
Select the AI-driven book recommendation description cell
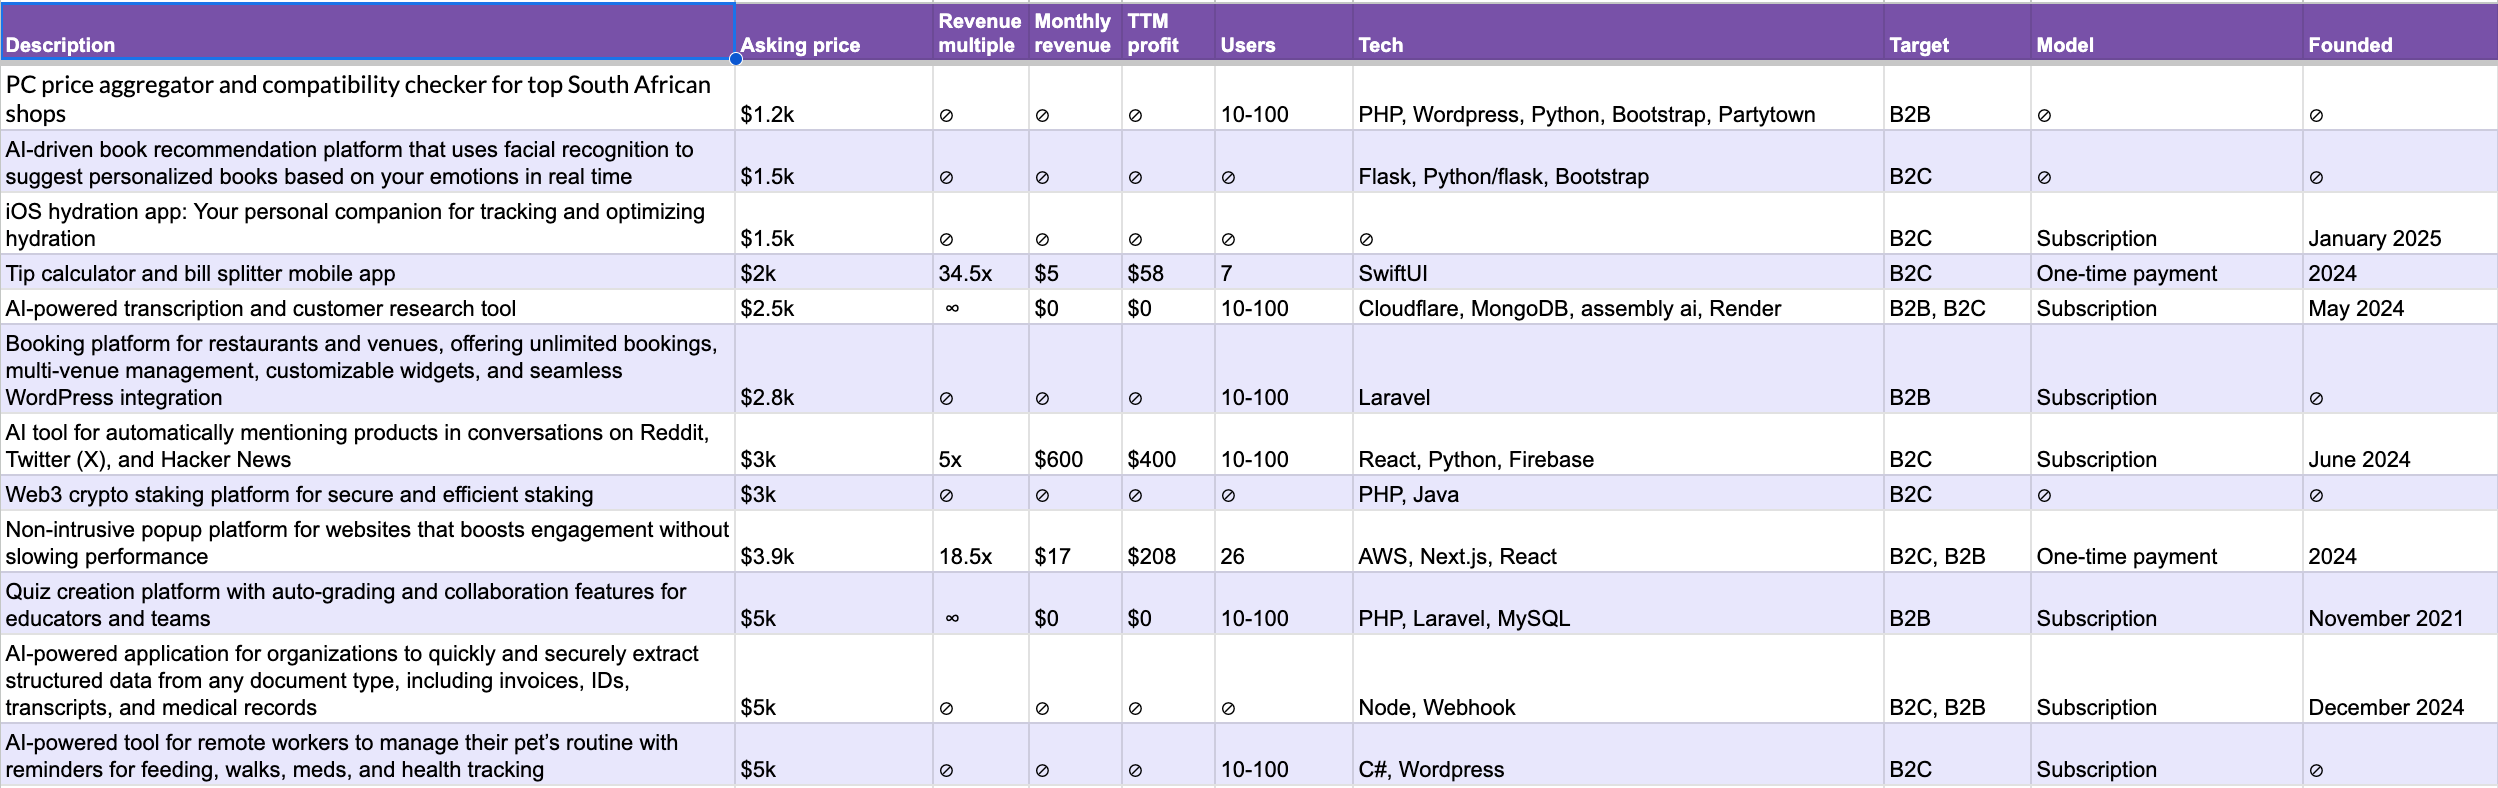click(x=367, y=162)
